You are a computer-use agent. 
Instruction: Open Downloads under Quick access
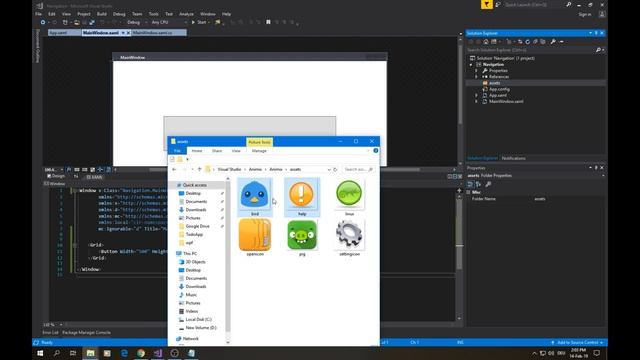coord(196,210)
